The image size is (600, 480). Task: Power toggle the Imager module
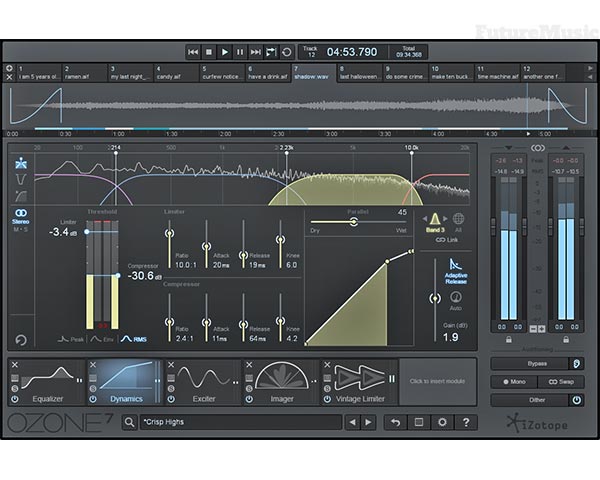(249, 399)
